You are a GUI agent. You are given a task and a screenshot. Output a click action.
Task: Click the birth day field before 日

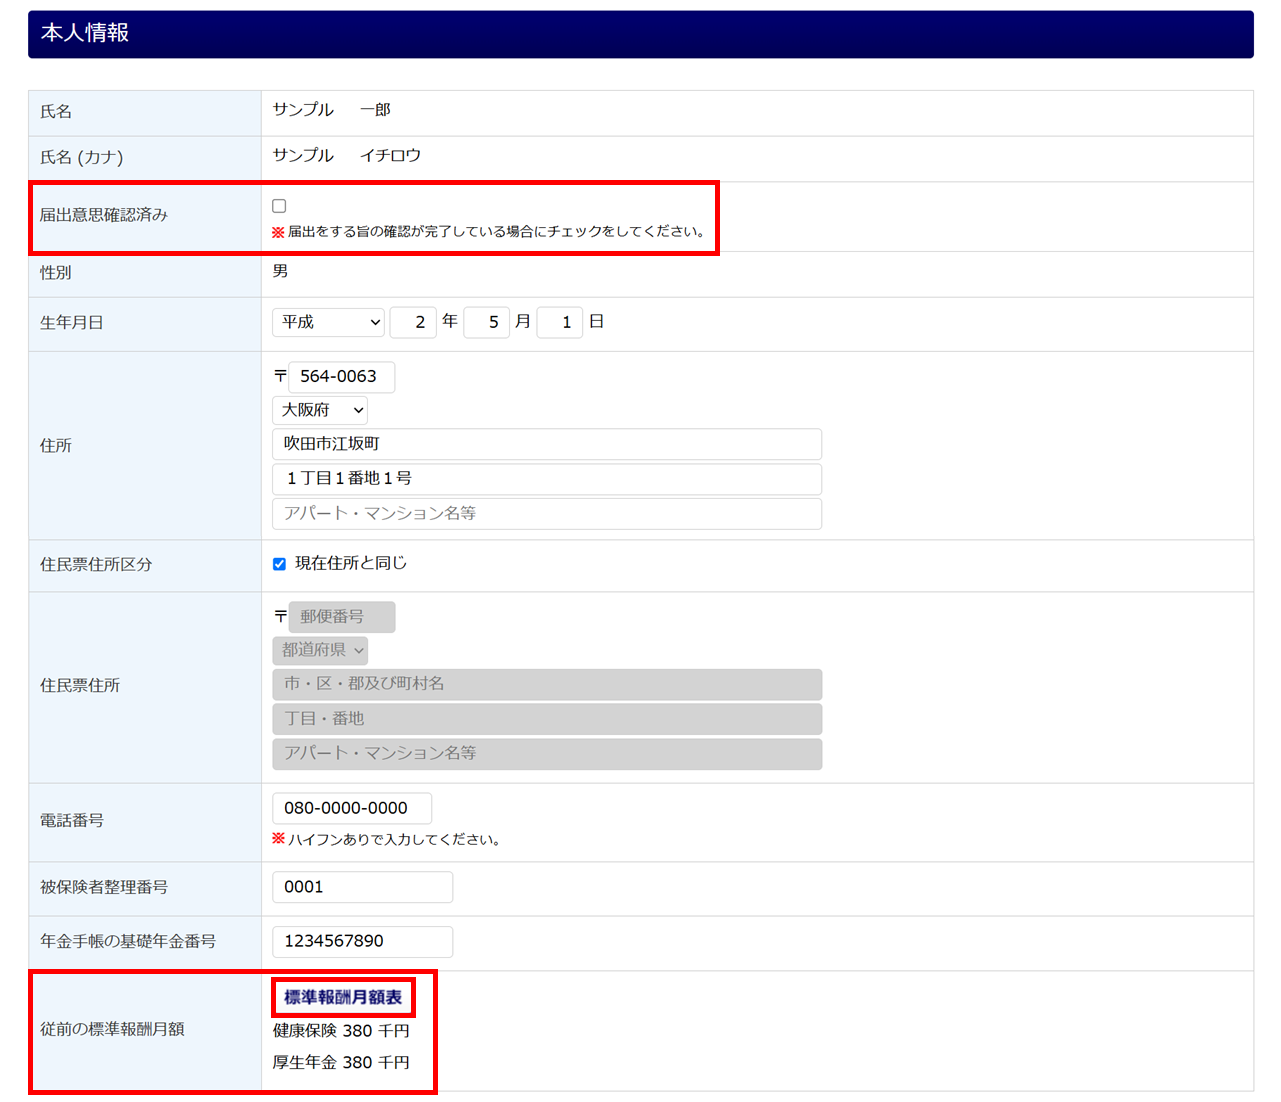560,322
